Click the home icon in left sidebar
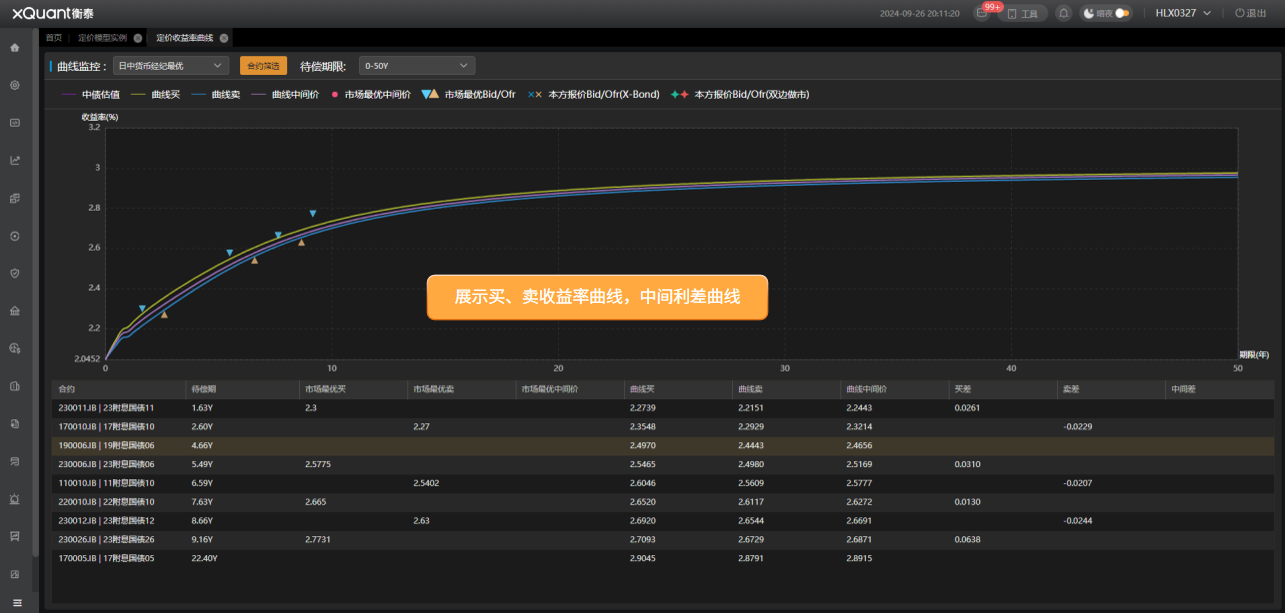The width and height of the screenshot is (1285, 613). click(x=14, y=47)
